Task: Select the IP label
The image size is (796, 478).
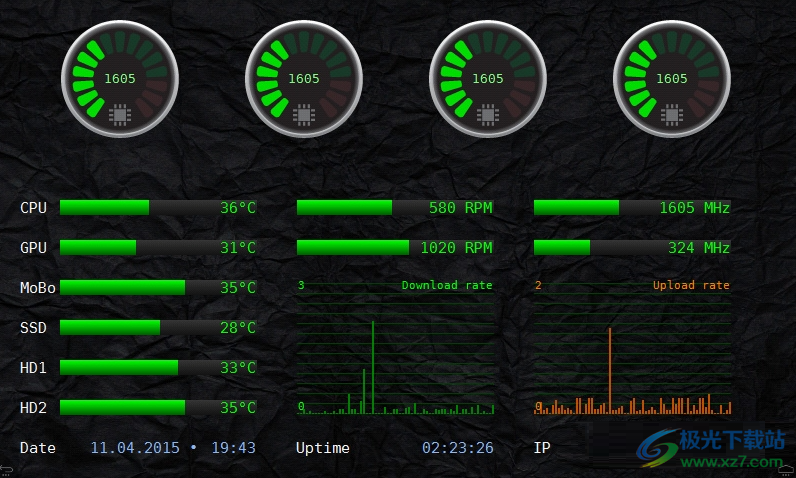Action: pyautogui.click(x=542, y=448)
